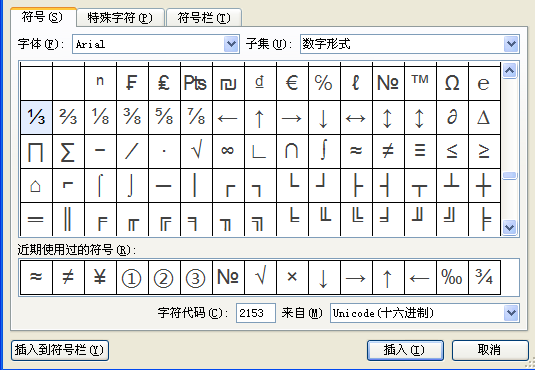Select circled number three in recent symbols

click(x=196, y=277)
